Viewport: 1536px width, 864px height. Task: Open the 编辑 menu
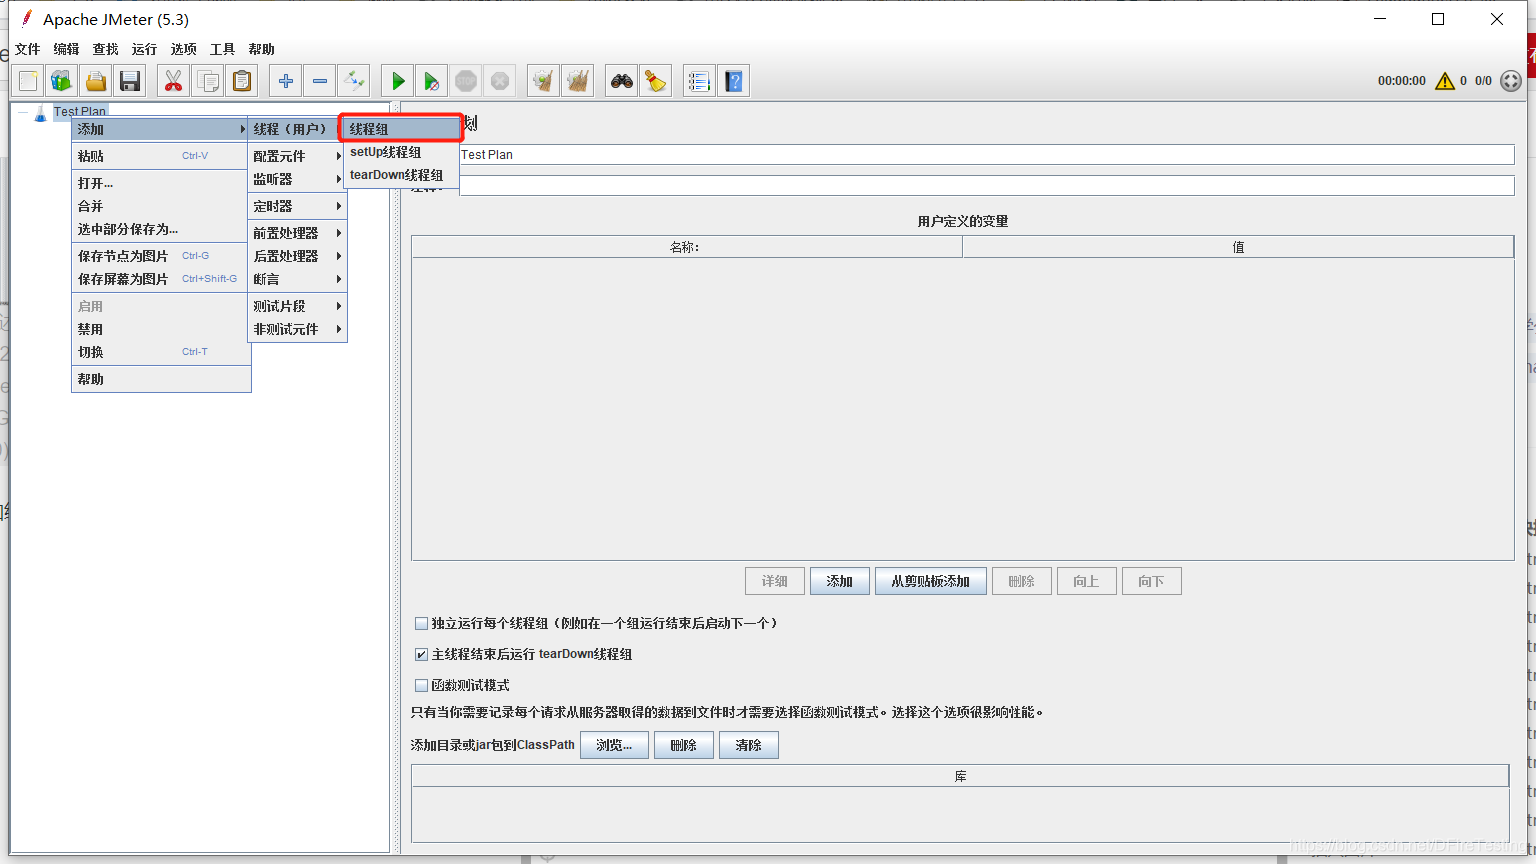tap(66, 49)
